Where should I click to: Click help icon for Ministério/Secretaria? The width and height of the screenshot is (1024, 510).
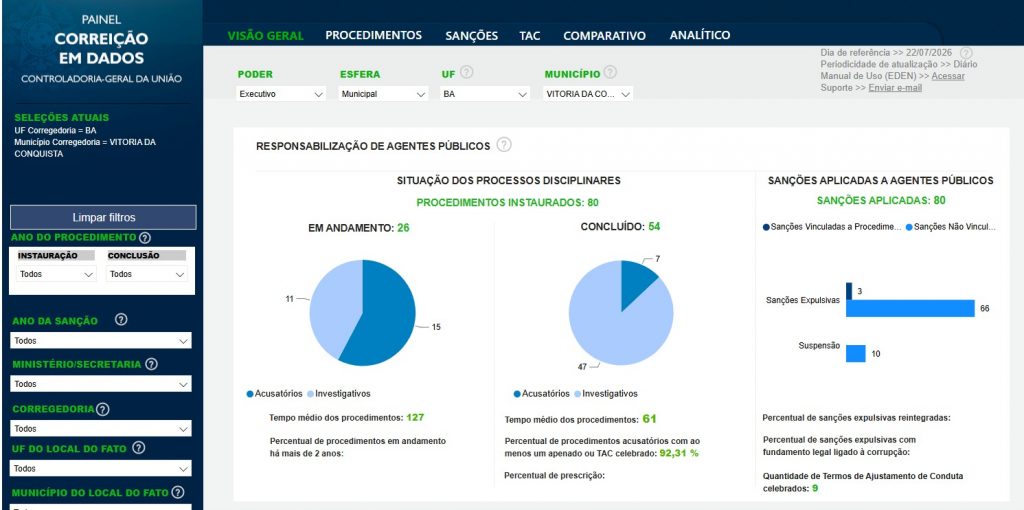pyautogui.click(x=152, y=364)
